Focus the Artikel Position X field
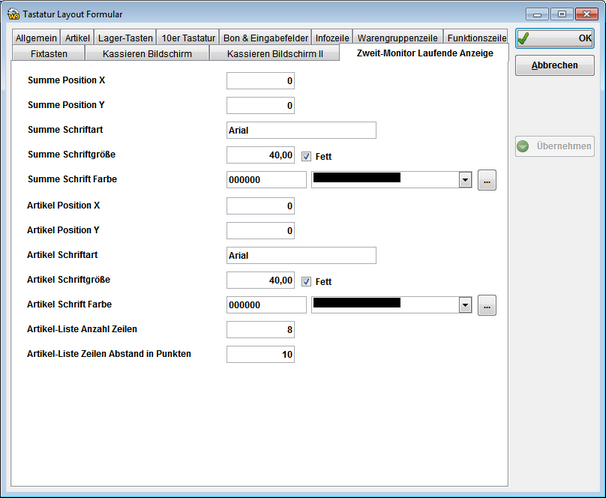 (x=260, y=206)
